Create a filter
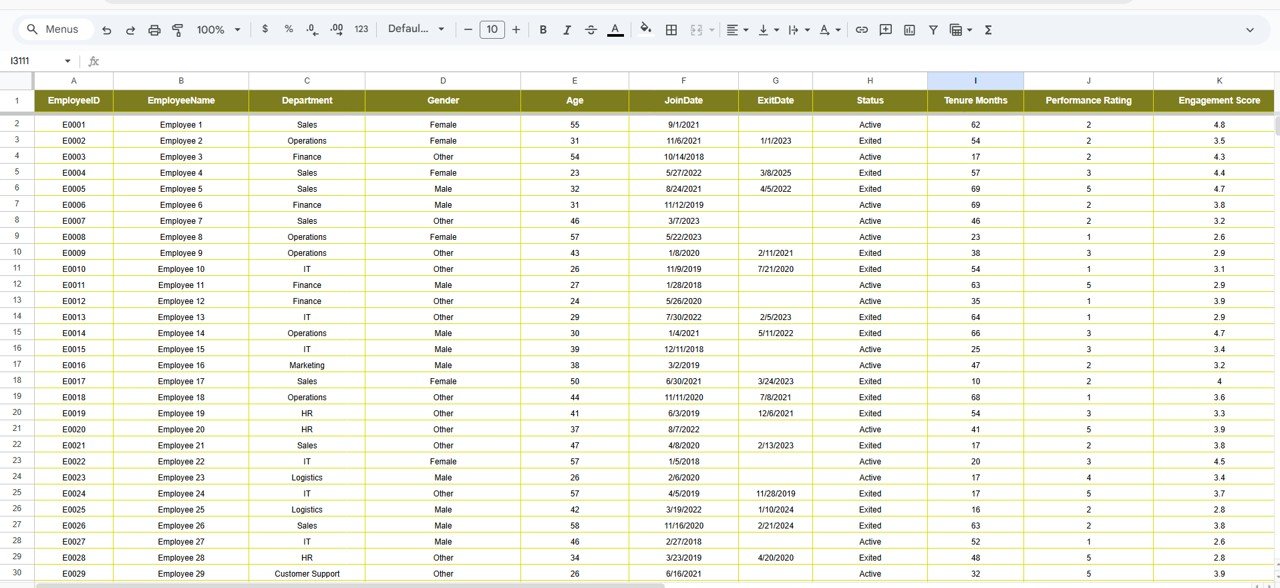The width and height of the screenshot is (1280, 588). point(932,30)
